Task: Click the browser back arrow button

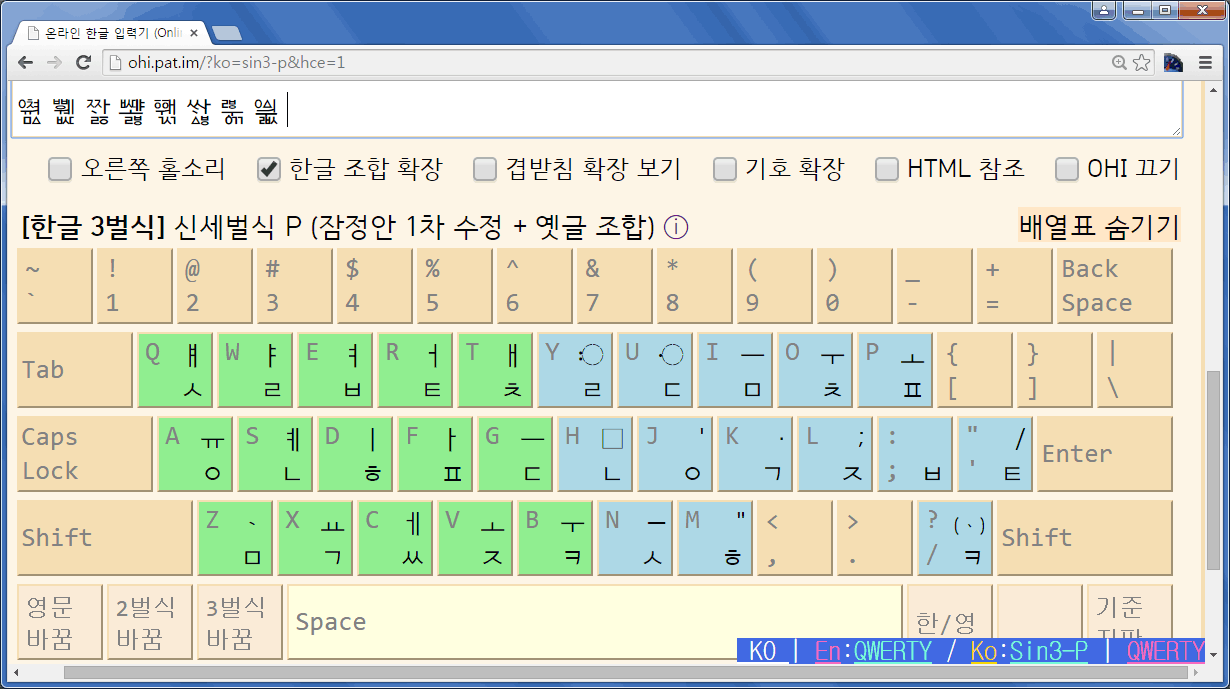Action: (26, 63)
